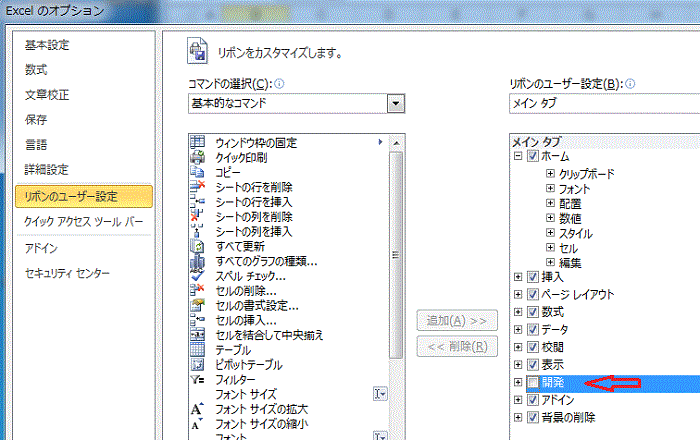Image resolution: width=700 pixels, height=440 pixels.
Task: Collapse the ホーム tree node
Action: click(518, 157)
